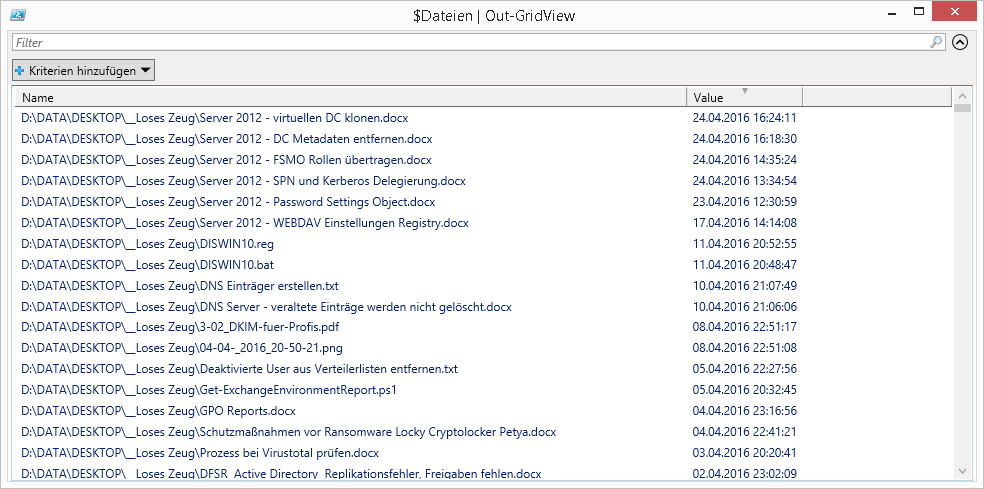Select the GPO Reports.docx row
Screen dimensions: 984x489
158,411
